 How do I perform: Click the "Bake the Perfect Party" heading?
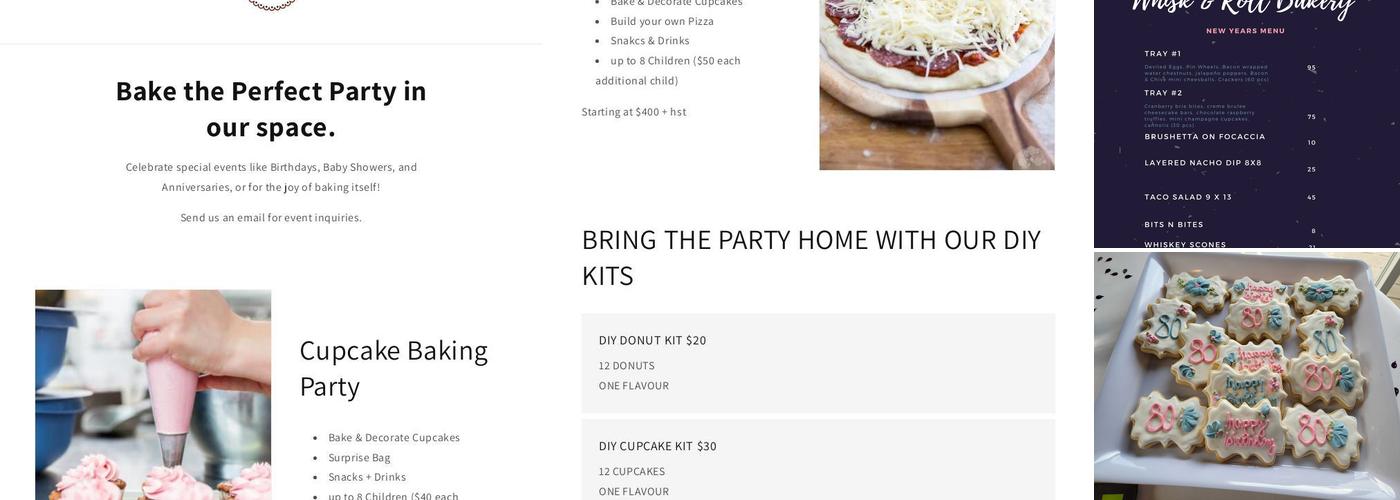tap(271, 108)
